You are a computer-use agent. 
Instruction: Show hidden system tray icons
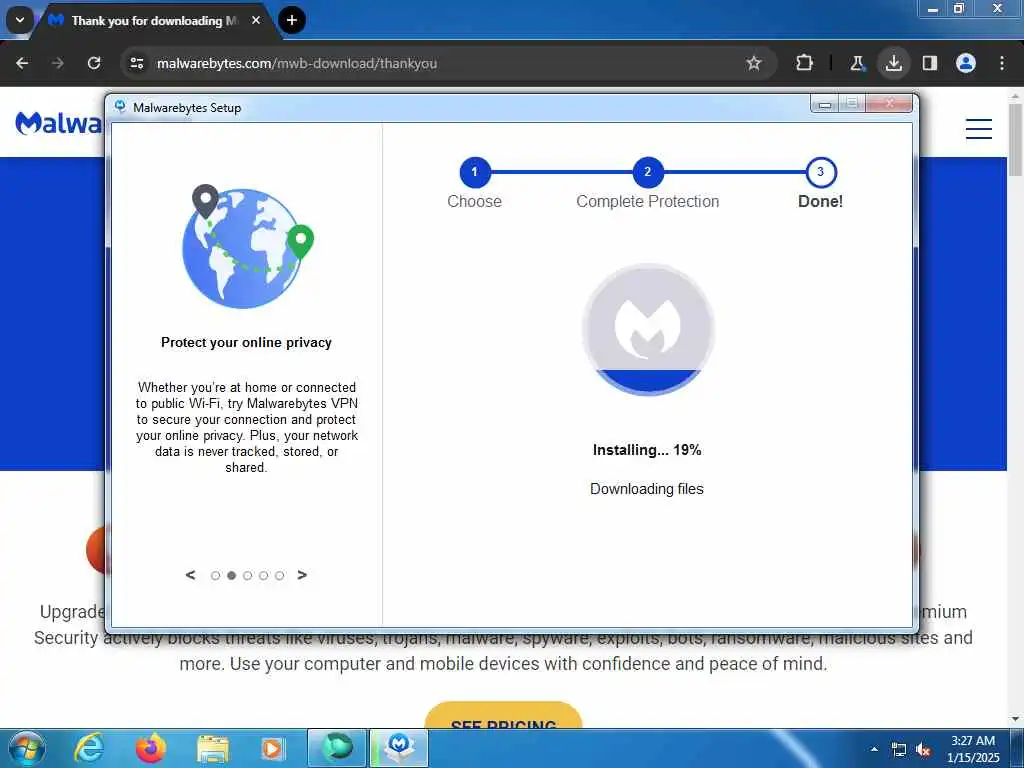[874, 749]
